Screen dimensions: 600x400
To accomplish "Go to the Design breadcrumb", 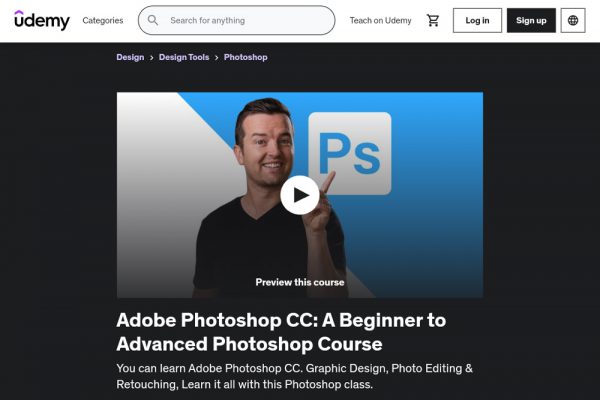I will [130, 57].
